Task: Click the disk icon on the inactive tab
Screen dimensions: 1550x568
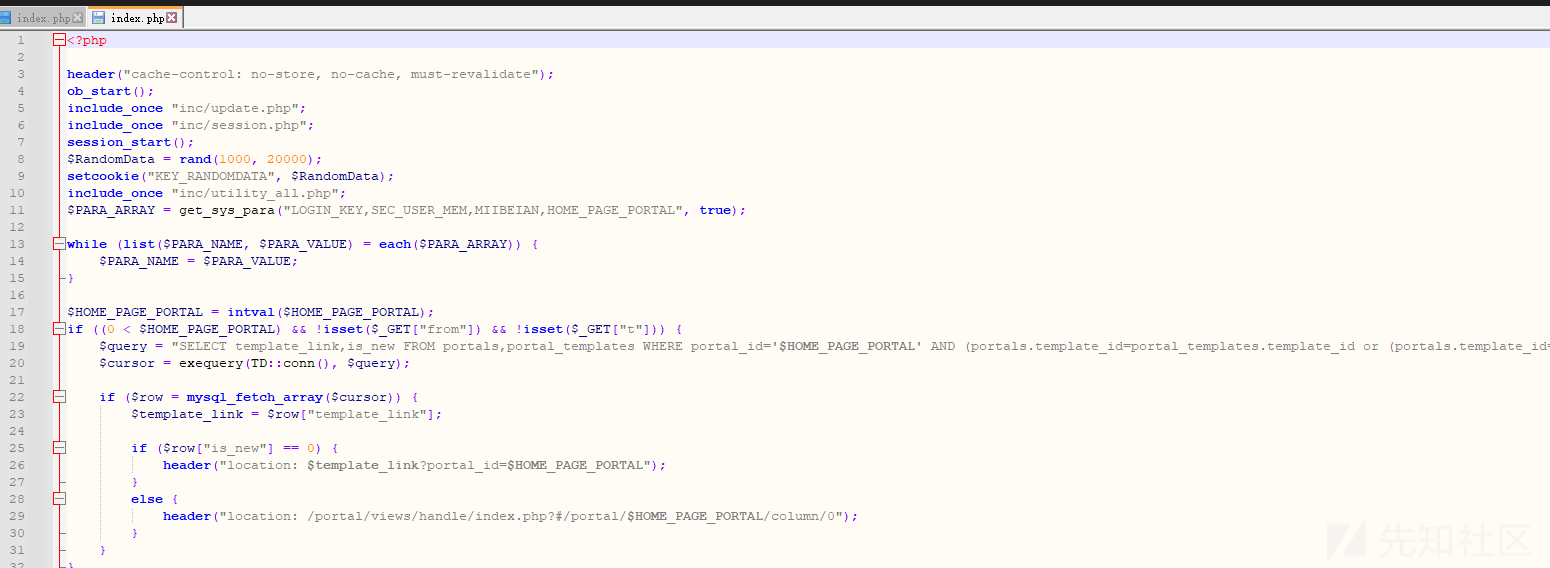Action: [x=5, y=18]
